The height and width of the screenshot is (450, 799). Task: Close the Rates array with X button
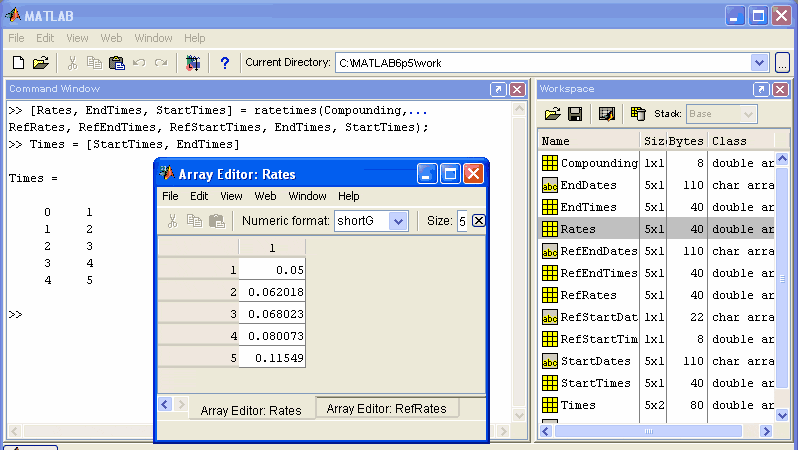[x=478, y=221]
